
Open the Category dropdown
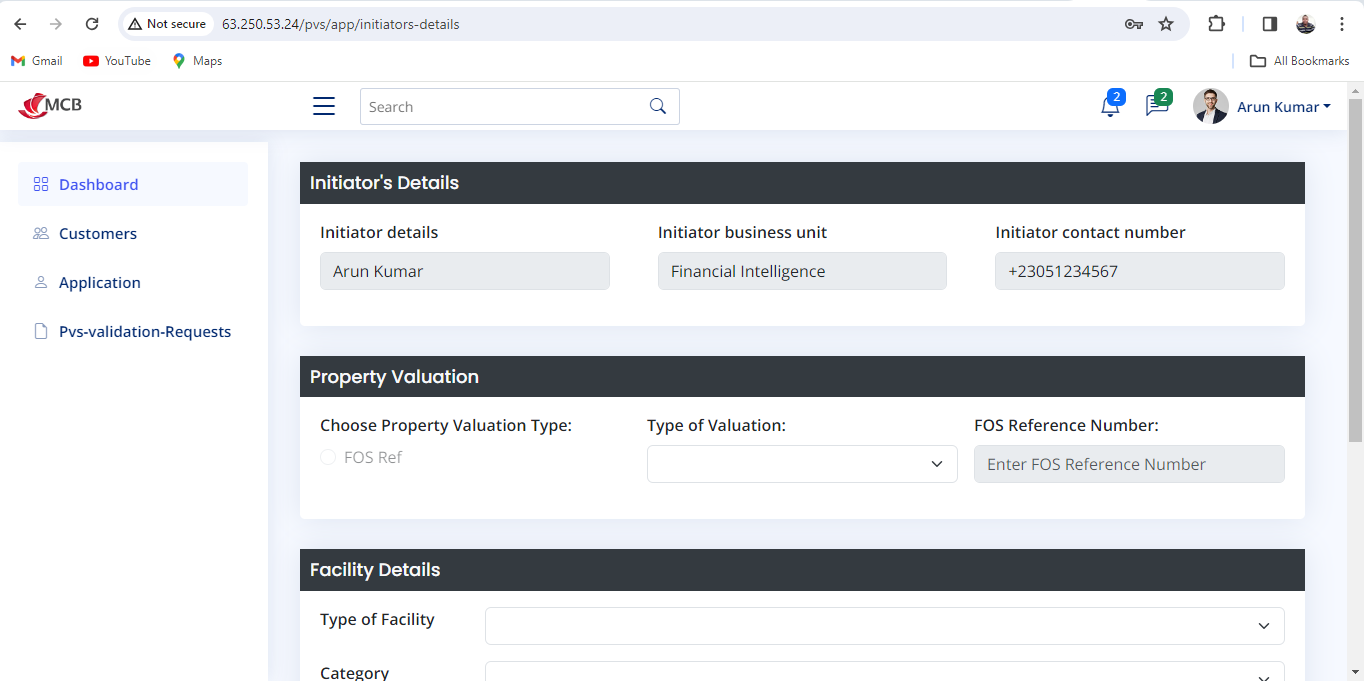click(885, 671)
